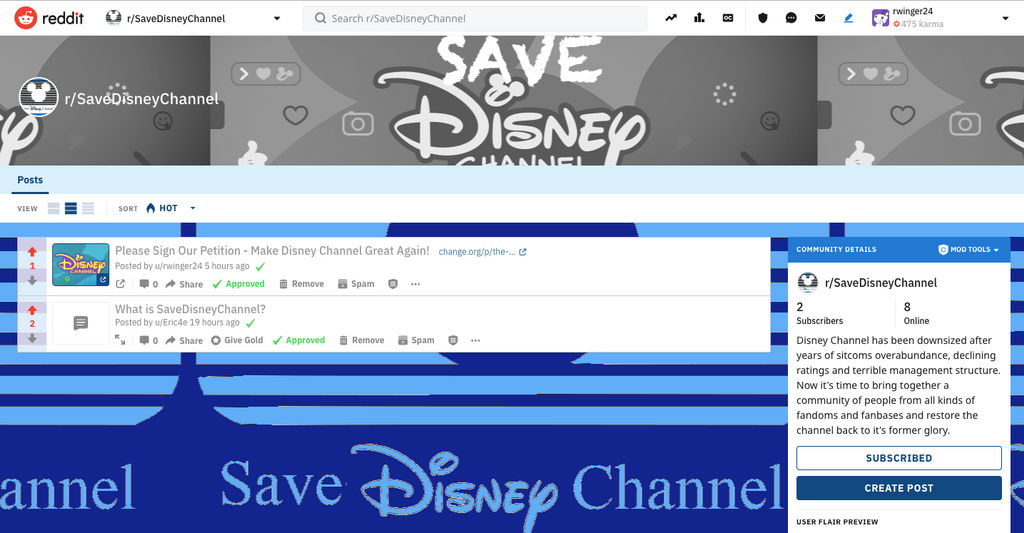Click the r/SaveDisneyChannel banner title

click(x=142, y=99)
